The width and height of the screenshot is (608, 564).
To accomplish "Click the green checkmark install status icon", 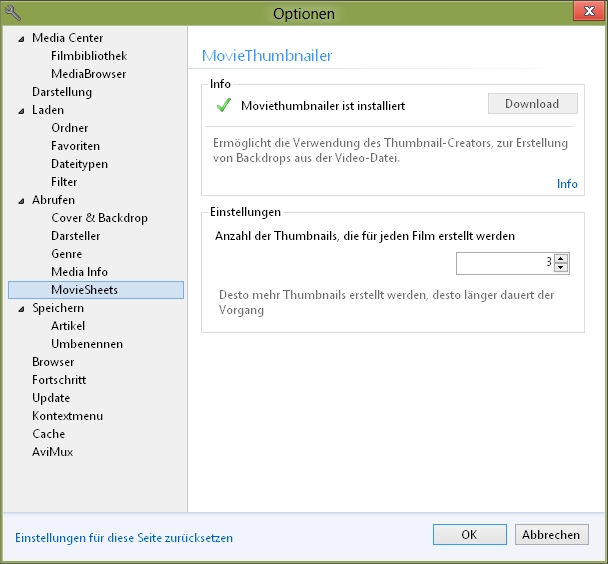I will [x=224, y=105].
